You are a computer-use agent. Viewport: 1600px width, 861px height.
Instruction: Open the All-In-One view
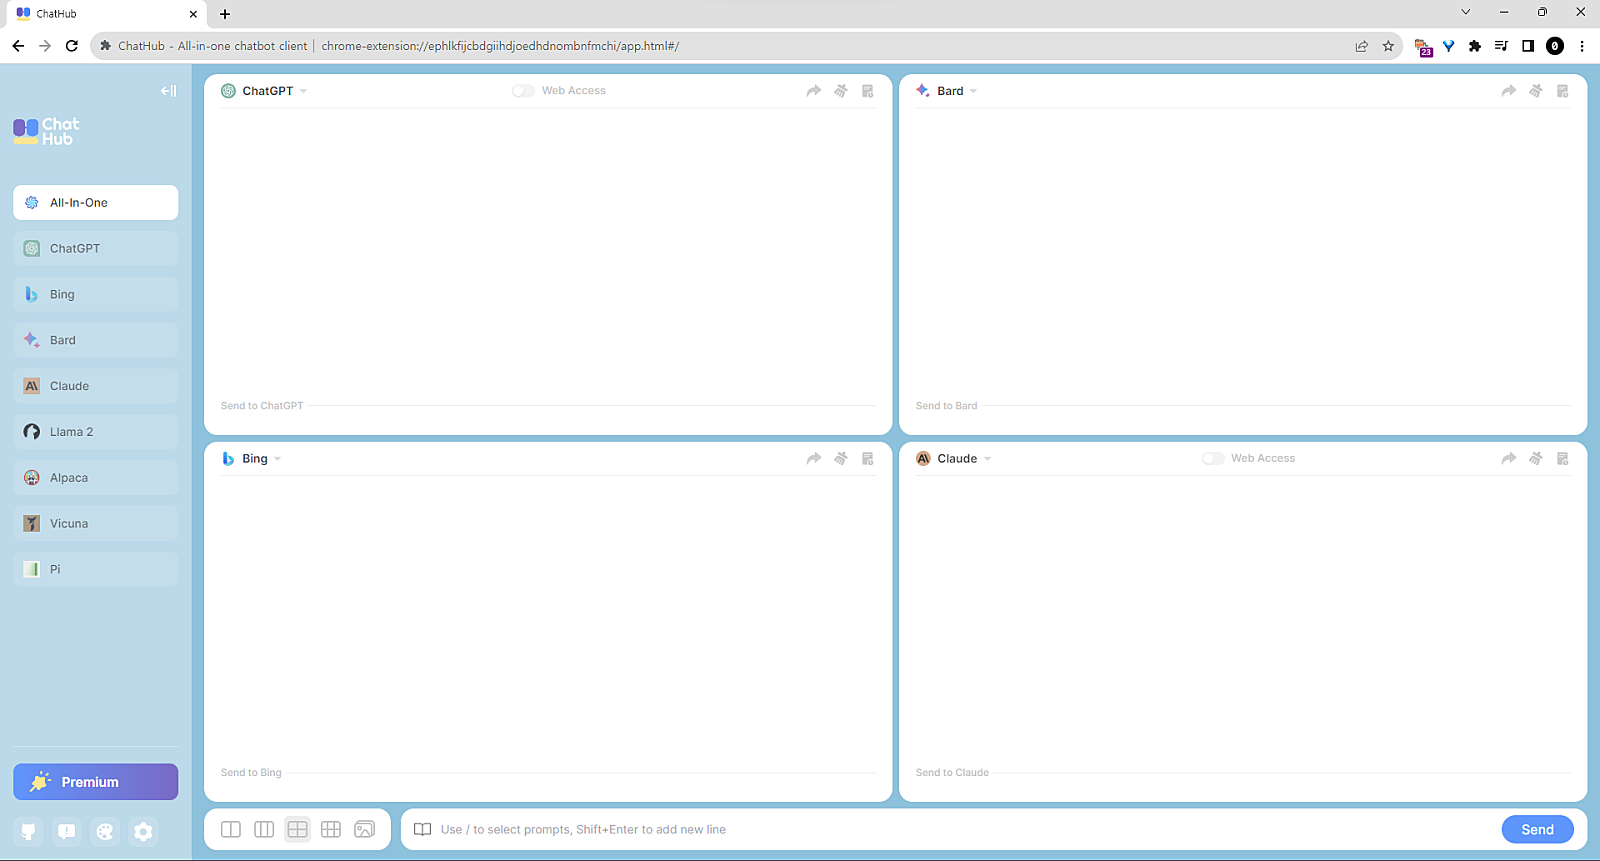pos(96,202)
